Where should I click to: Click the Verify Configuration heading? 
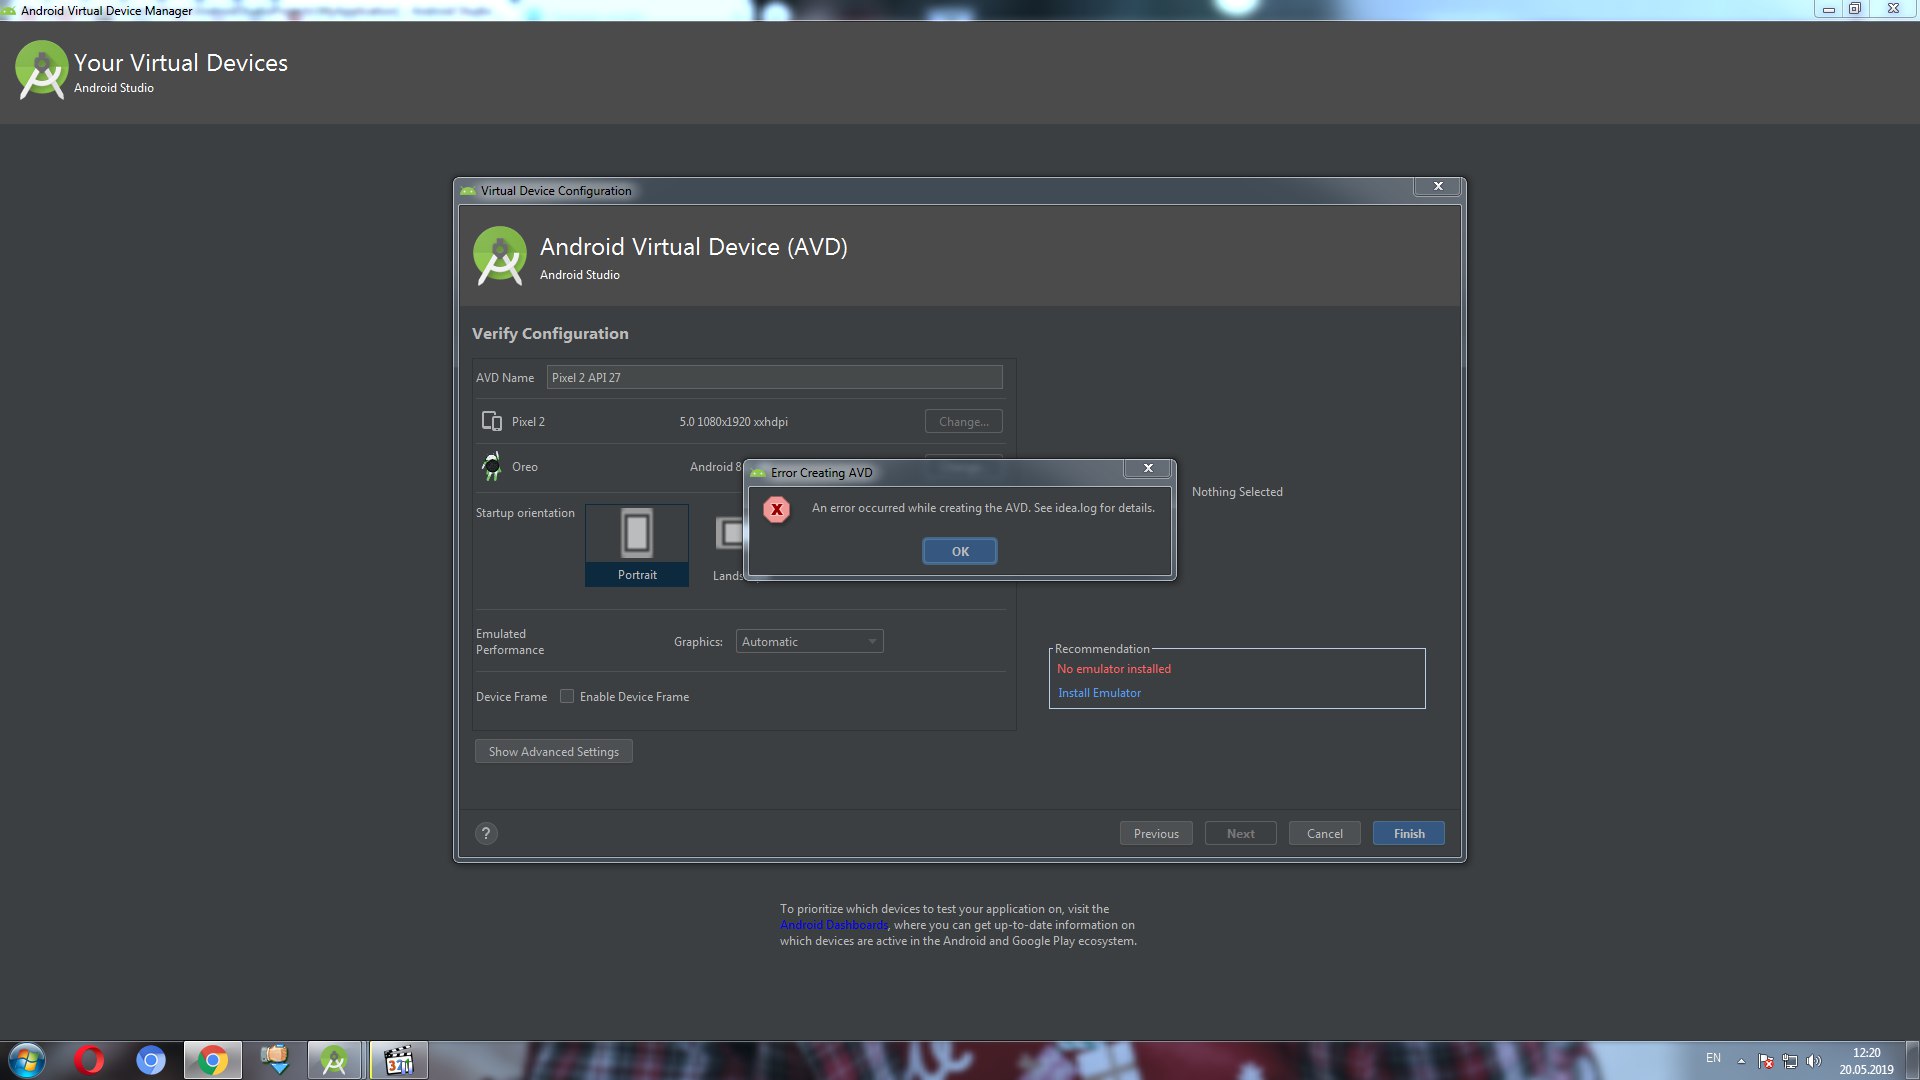pos(550,334)
